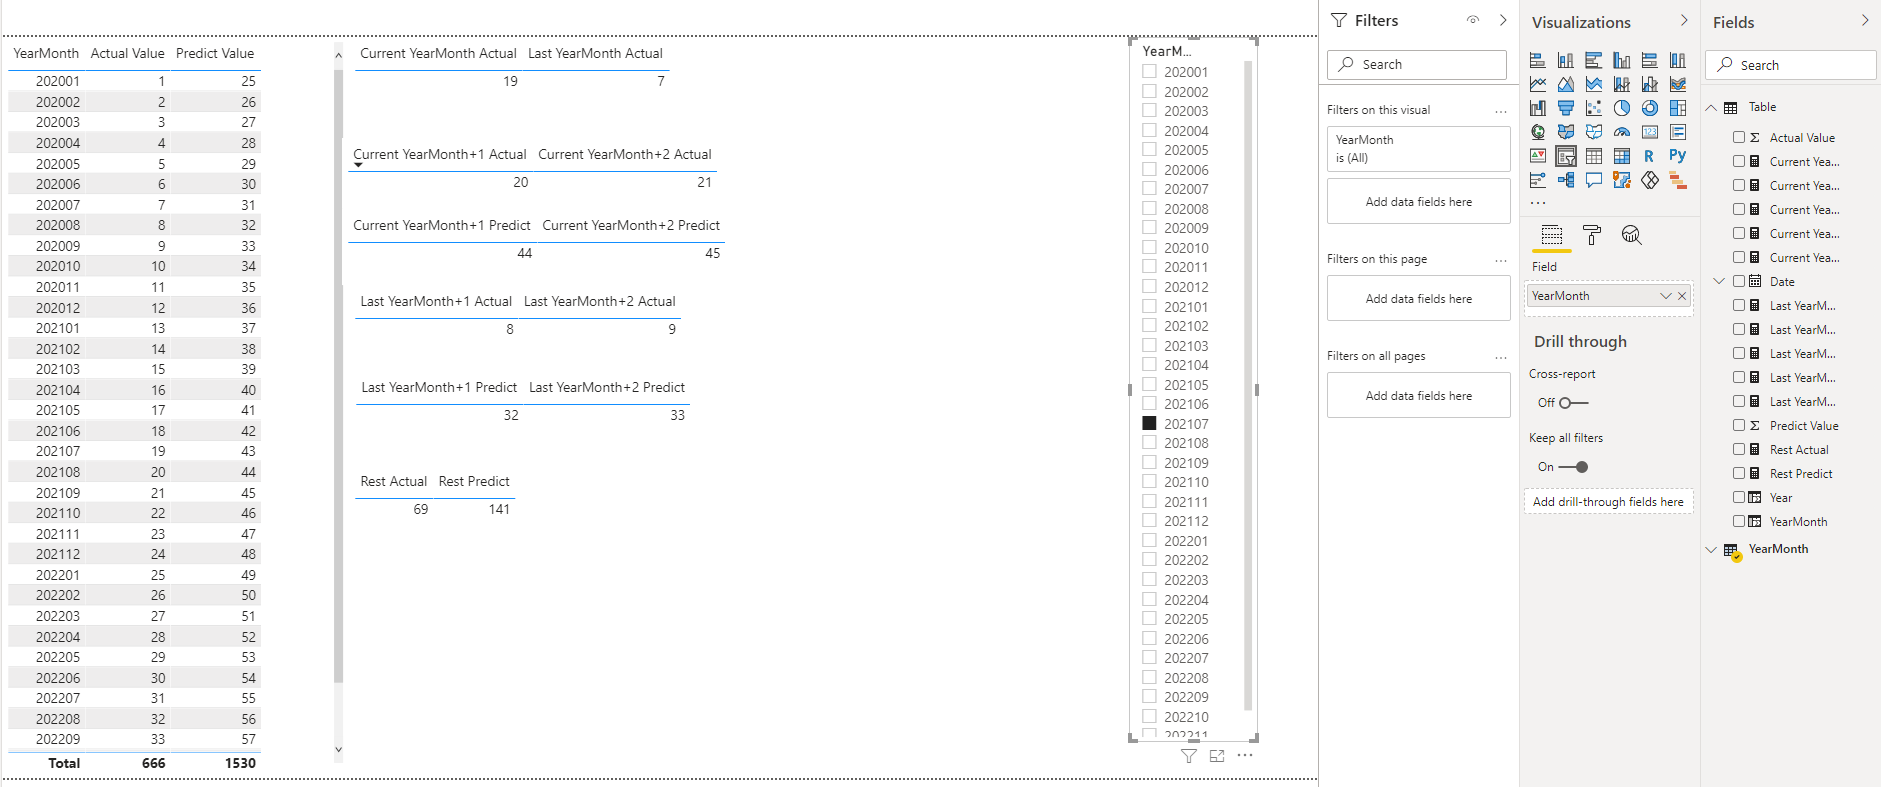Collapse the Visualizations pane chevron

tap(1684, 20)
